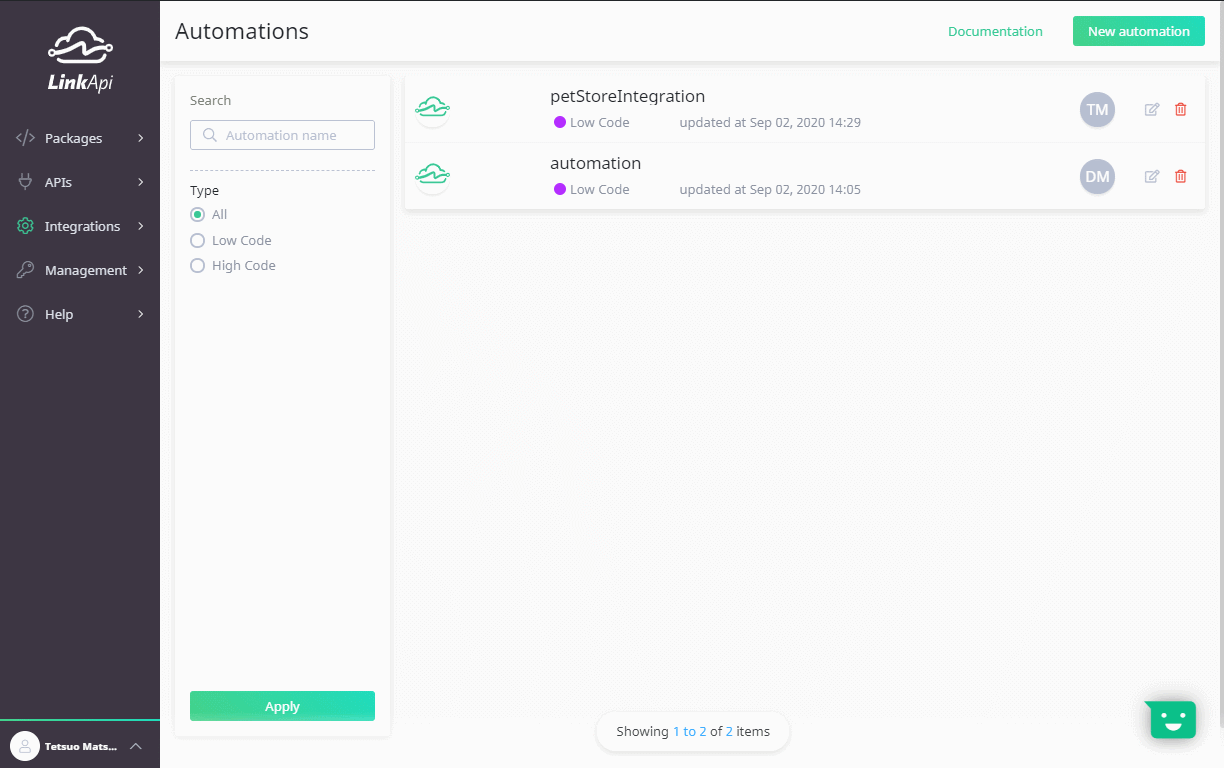The width and height of the screenshot is (1224, 768).
Task: Expand the Integrations submenu chevron
Action: pyautogui.click(x=141, y=226)
